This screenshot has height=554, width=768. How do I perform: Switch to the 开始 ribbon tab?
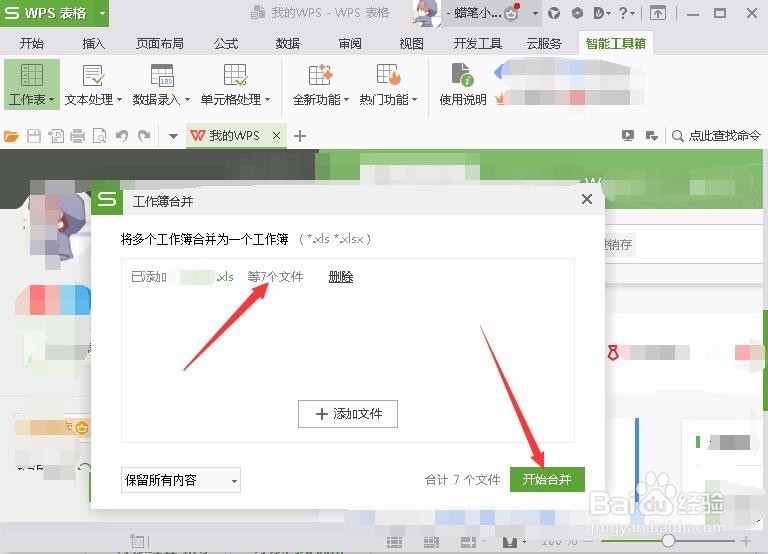tap(32, 44)
